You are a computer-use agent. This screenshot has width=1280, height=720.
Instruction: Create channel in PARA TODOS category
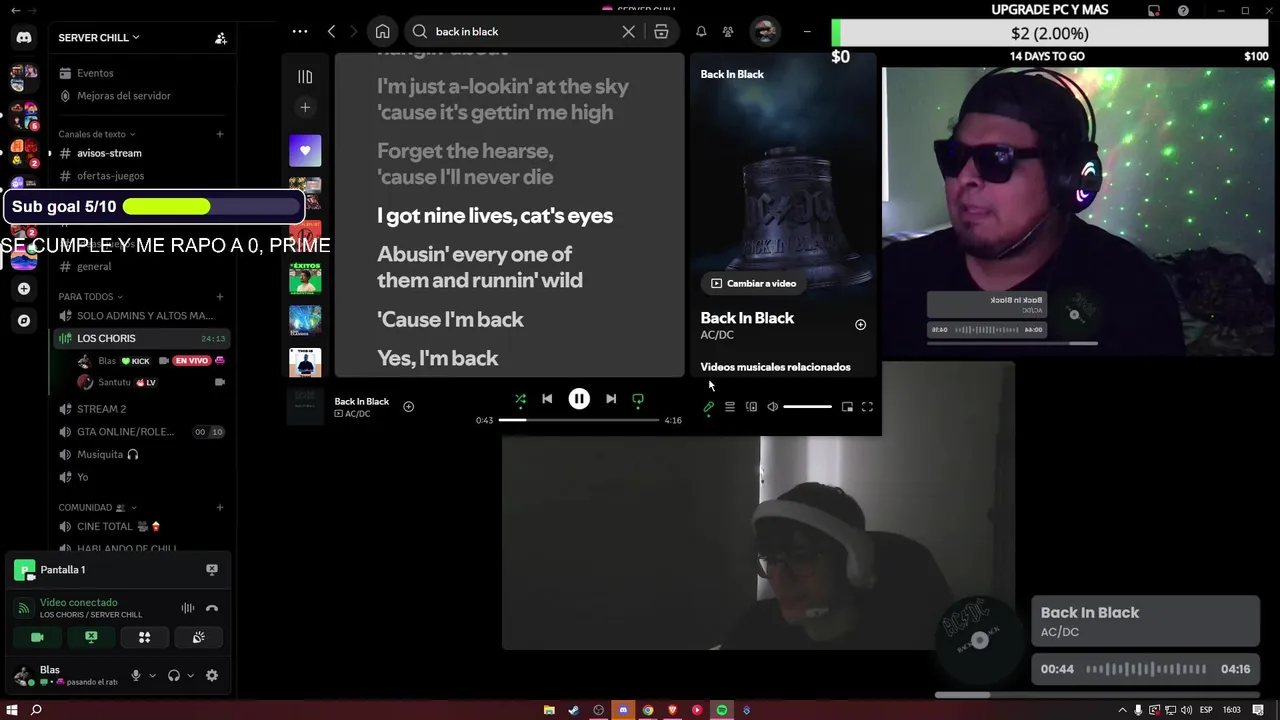coord(220,297)
